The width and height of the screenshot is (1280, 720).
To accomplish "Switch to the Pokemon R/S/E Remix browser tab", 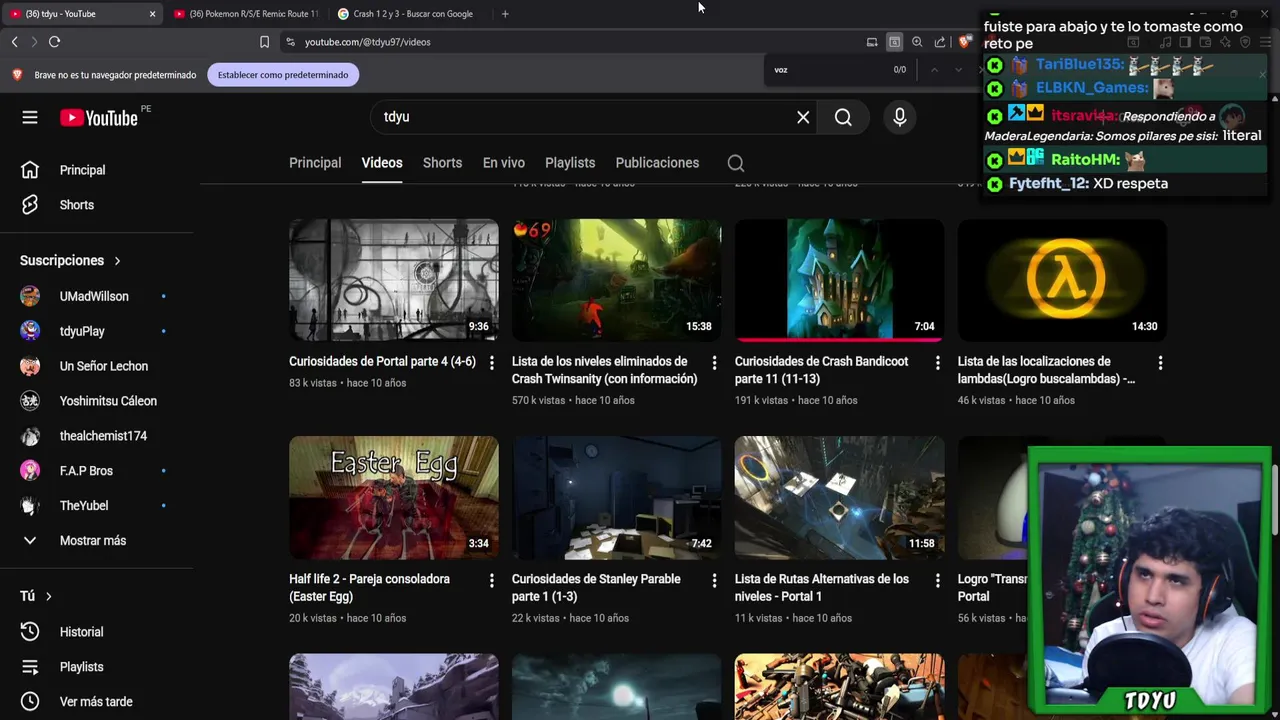I will 246,14.
